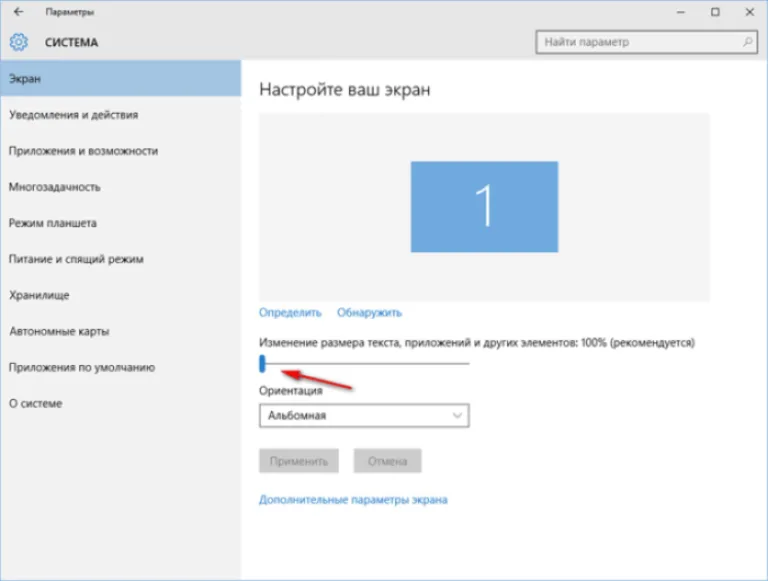Go back with the arrow in the title bar
The width and height of the screenshot is (768, 581).
18,12
